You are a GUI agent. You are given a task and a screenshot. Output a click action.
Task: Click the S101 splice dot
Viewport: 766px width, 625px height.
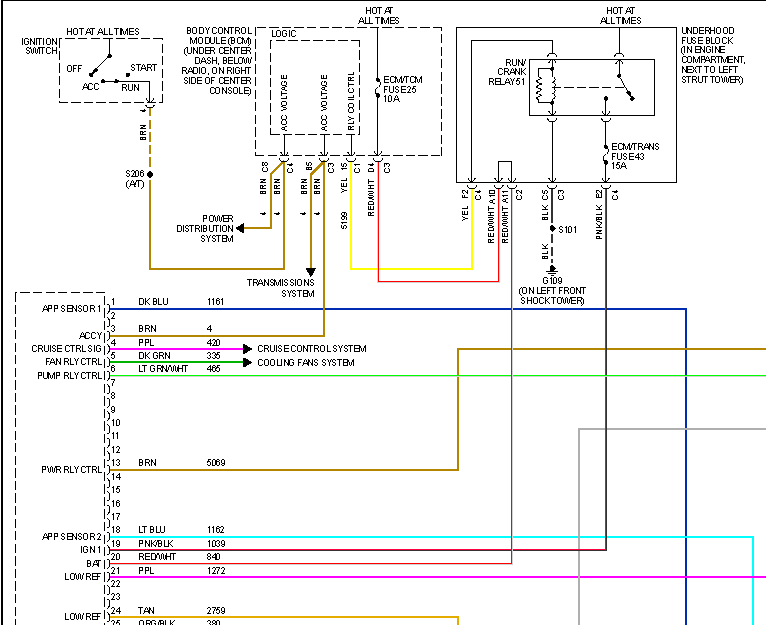(551, 229)
